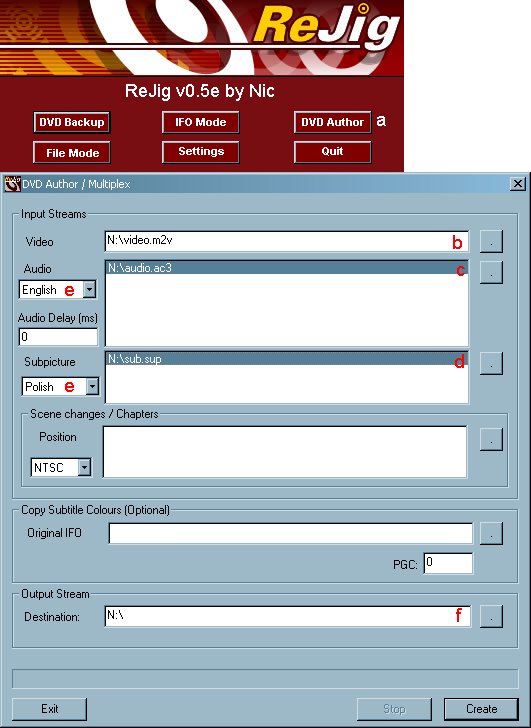Image resolution: width=531 pixels, height=728 pixels.
Task: Click the Original IFO browse button
Action: pyautogui.click(x=491, y=533)
